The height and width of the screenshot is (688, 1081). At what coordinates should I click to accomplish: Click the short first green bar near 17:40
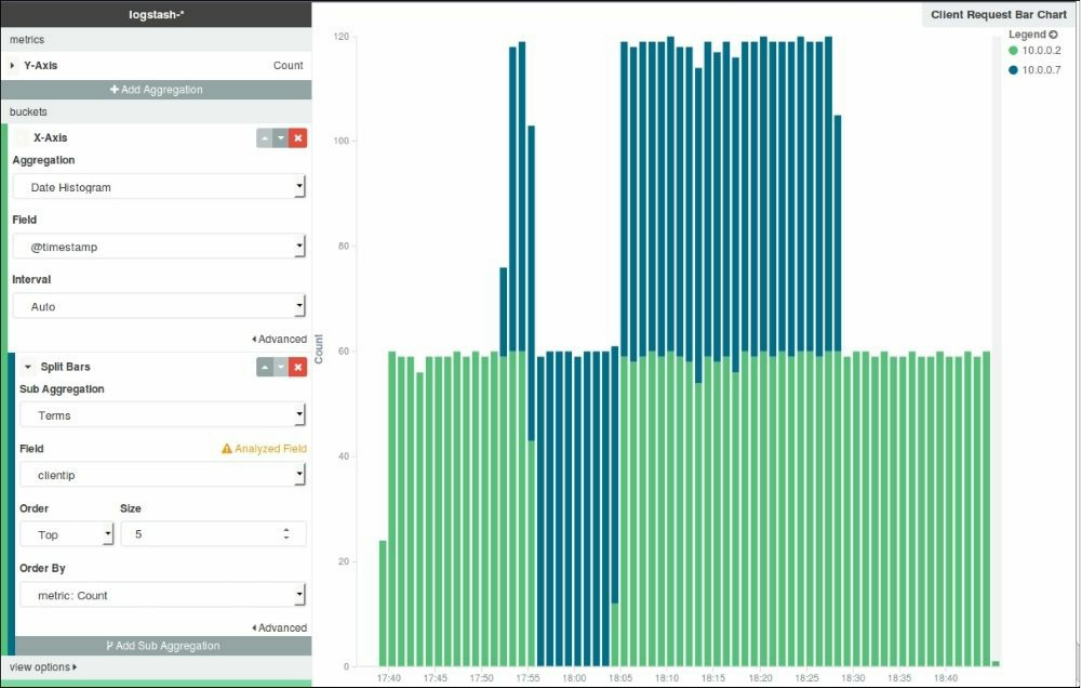(x=383, y=603)
